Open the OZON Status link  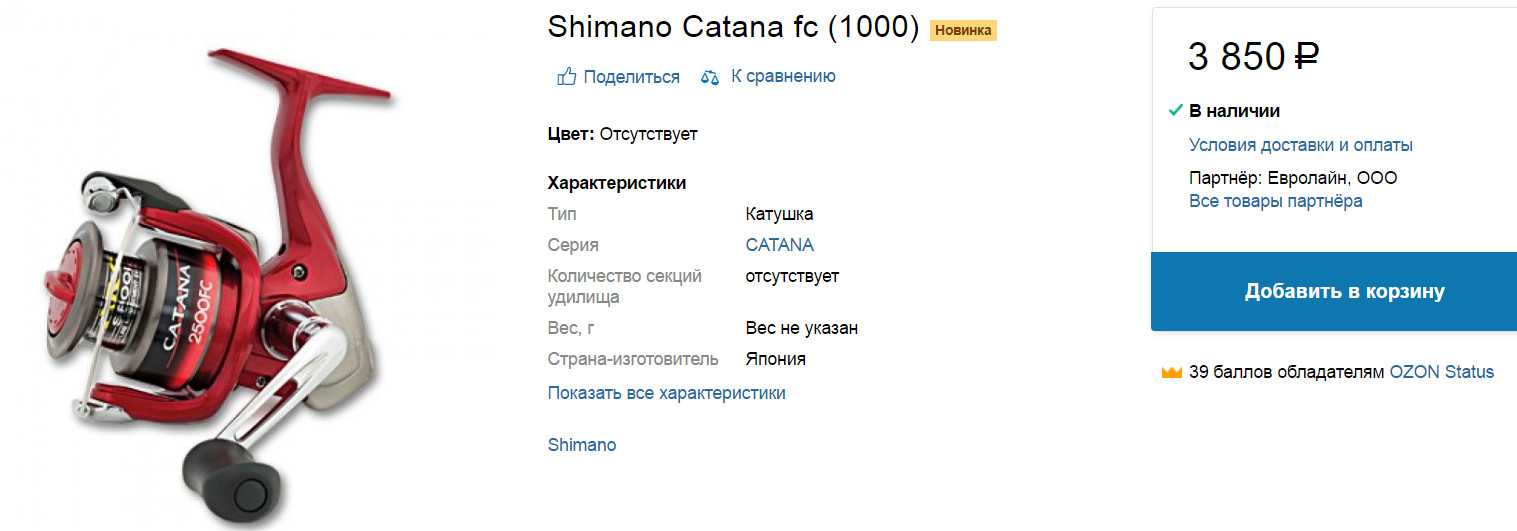click(1442, 372)
